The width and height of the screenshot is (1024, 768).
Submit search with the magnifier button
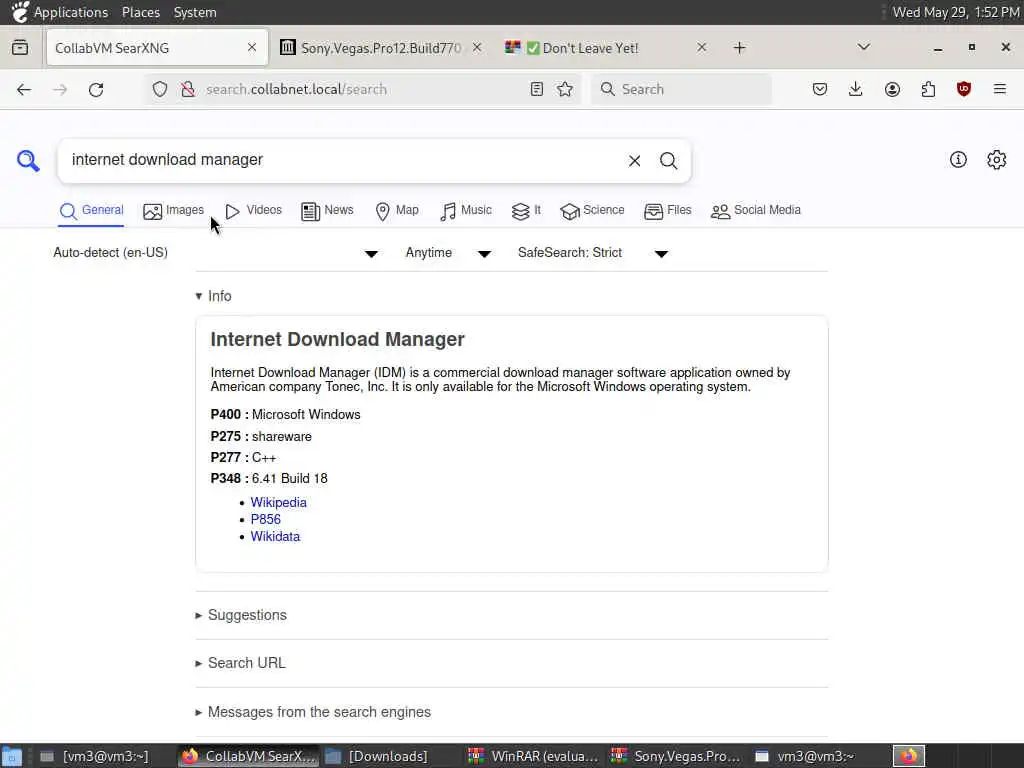(x=668, y=161)
